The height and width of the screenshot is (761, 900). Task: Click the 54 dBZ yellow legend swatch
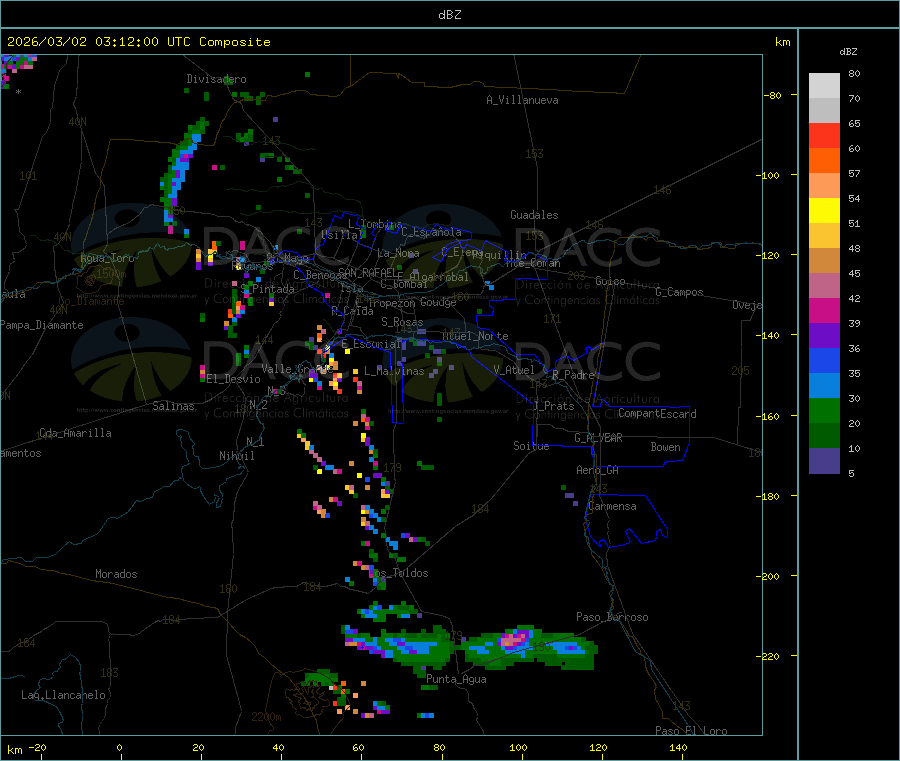(x=824, y=211)
